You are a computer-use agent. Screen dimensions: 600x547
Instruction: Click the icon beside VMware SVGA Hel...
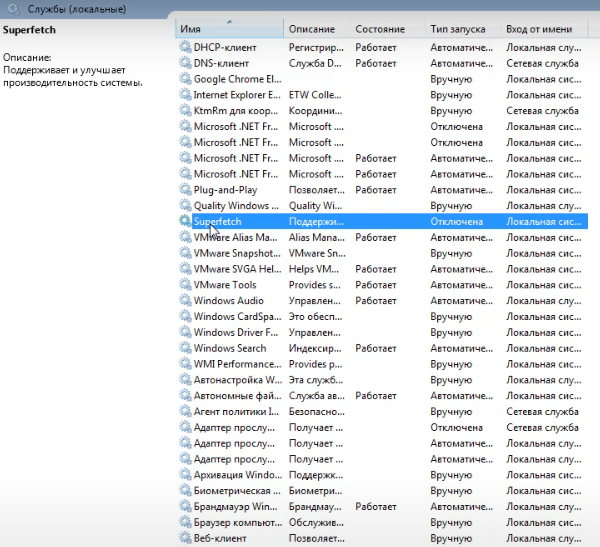click(x=185, y=269)
